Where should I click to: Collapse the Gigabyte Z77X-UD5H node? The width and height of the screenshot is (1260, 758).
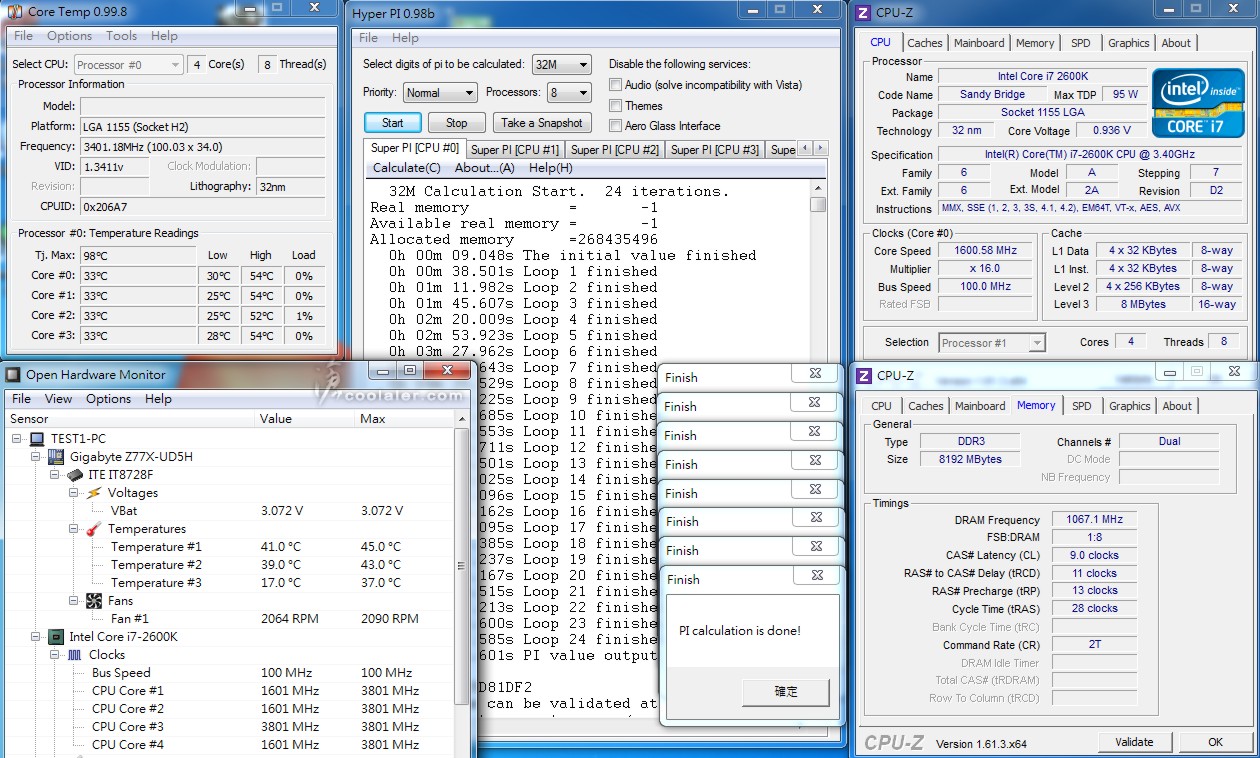37,457
